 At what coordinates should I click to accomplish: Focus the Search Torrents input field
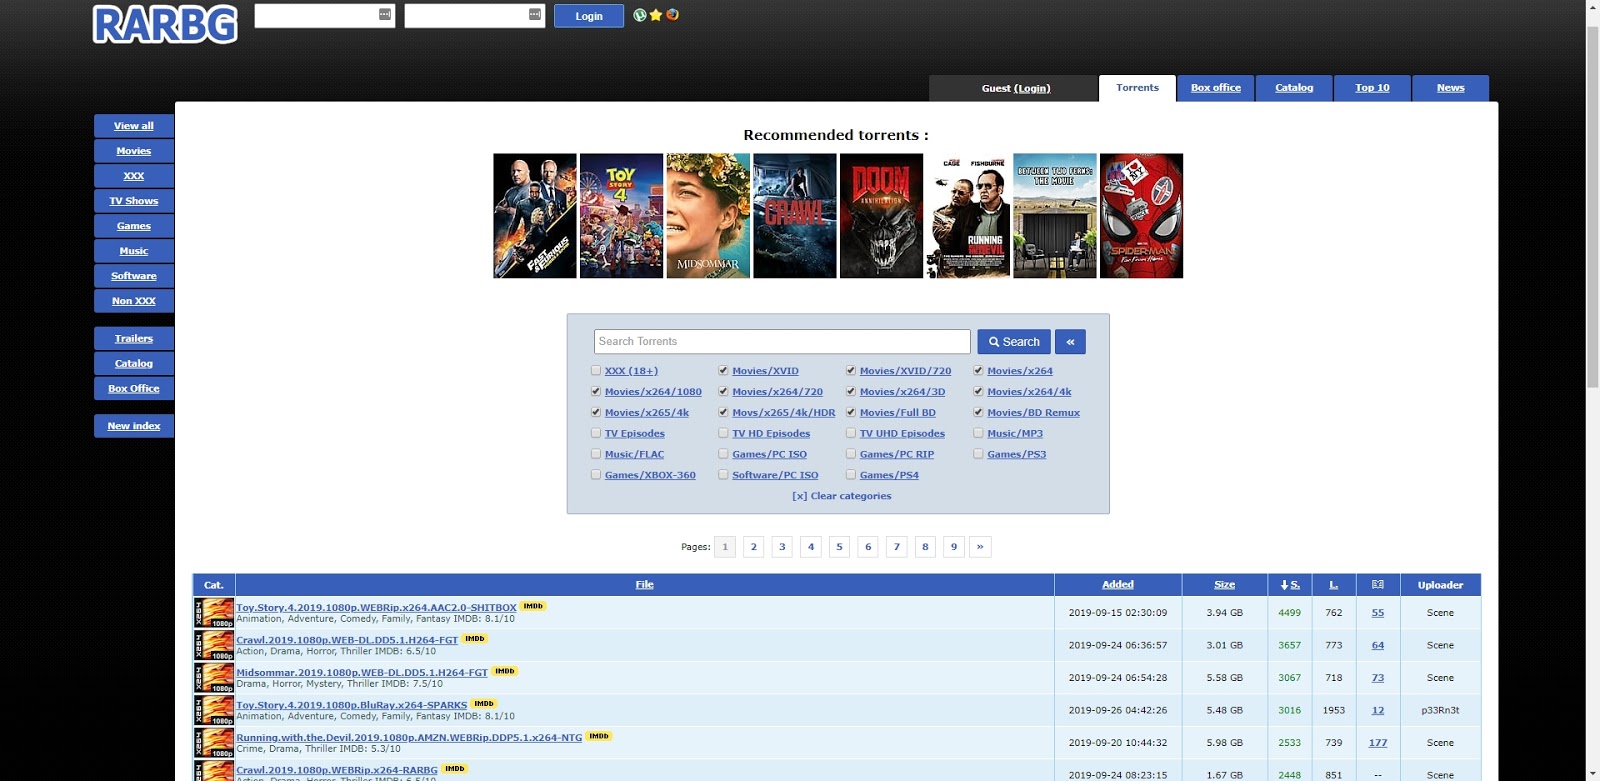point(782,342)
